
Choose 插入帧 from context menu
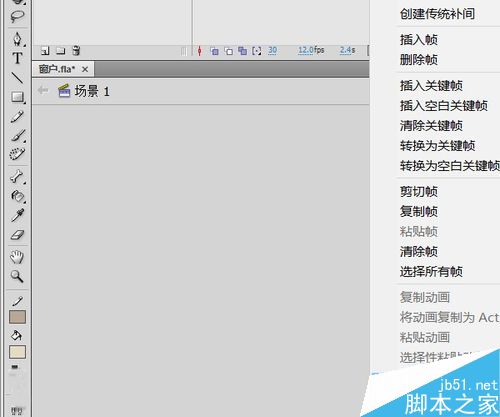pos(419,40)
